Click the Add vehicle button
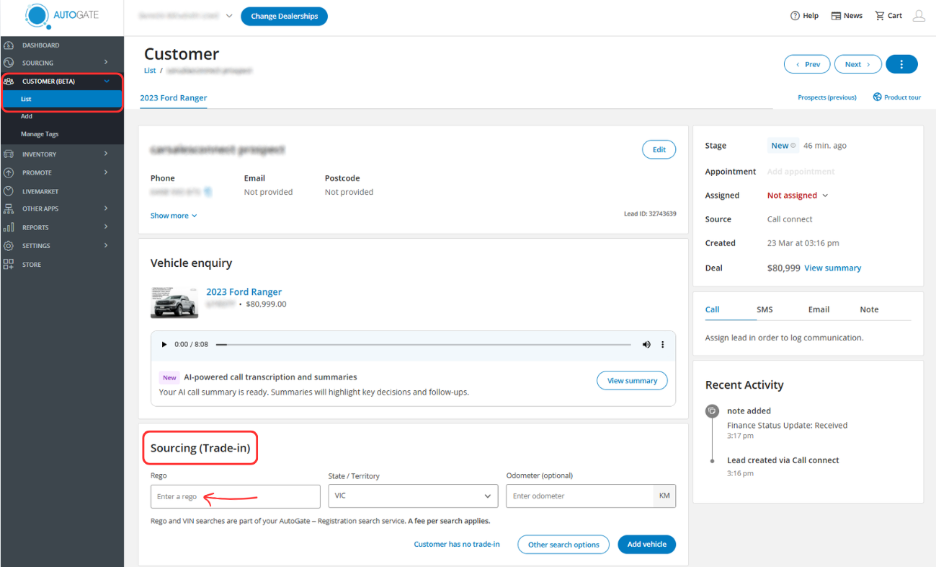Image resolution: width=936 pixels, height=567 pixels. coord(645,544)
